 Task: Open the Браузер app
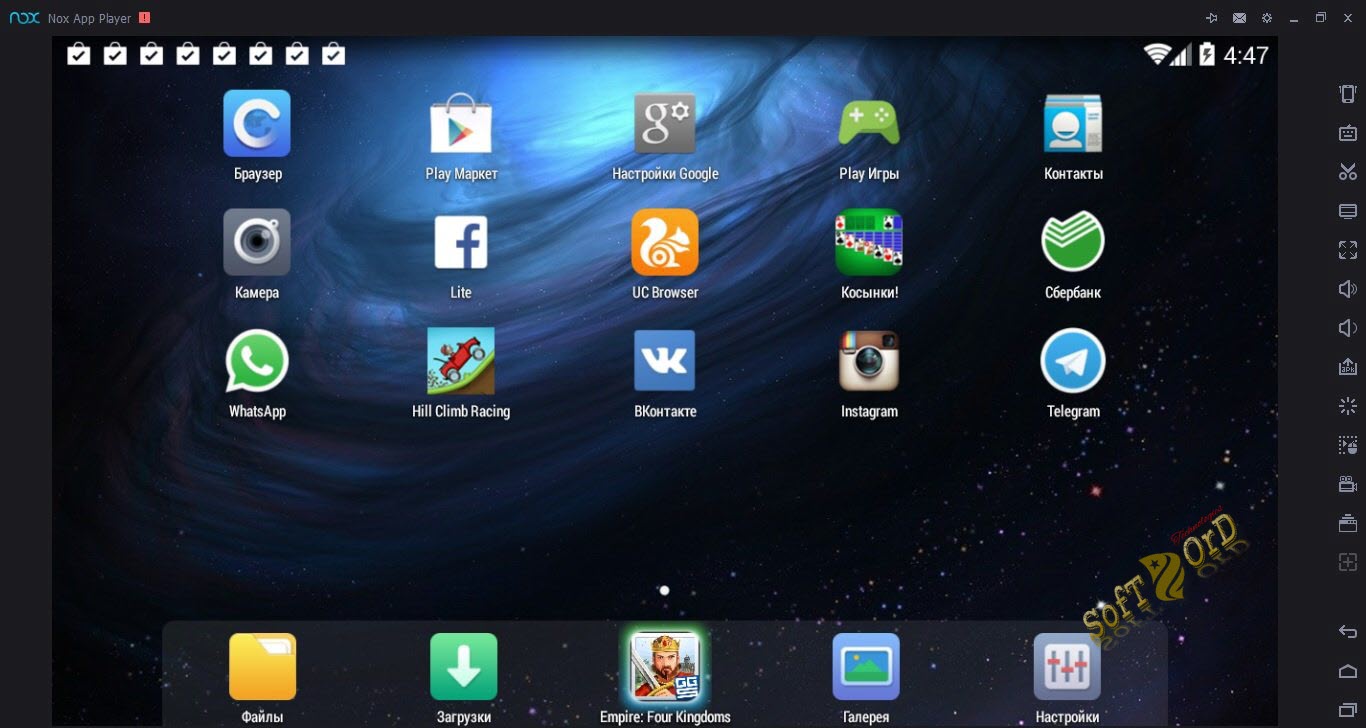pos(257,124)
